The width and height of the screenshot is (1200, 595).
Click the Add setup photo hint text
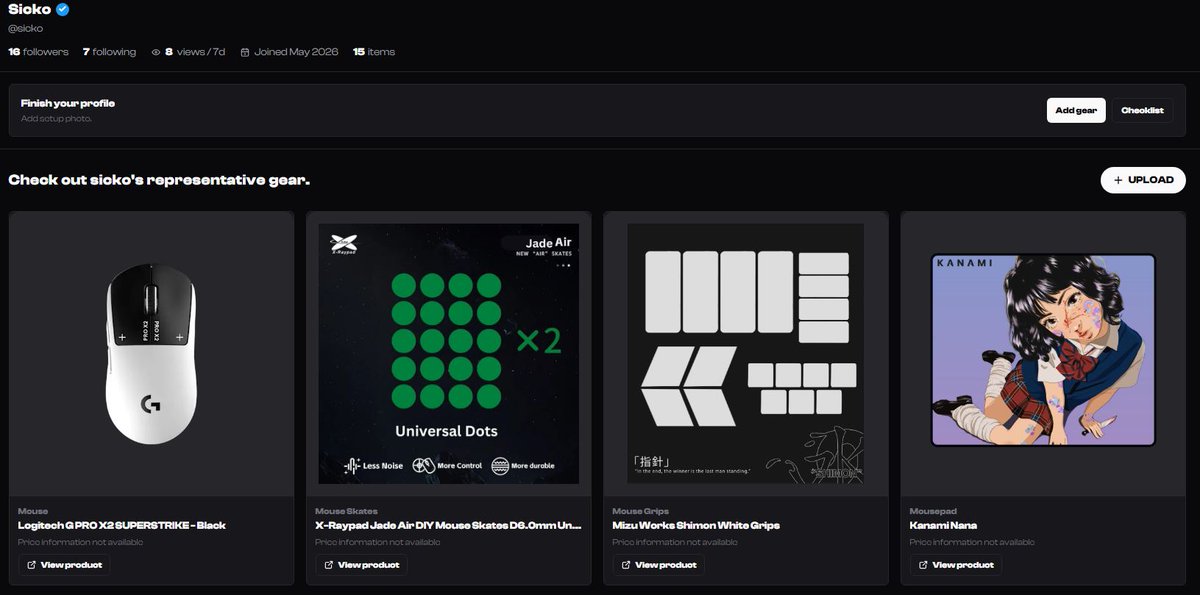(x=56, y=118)
